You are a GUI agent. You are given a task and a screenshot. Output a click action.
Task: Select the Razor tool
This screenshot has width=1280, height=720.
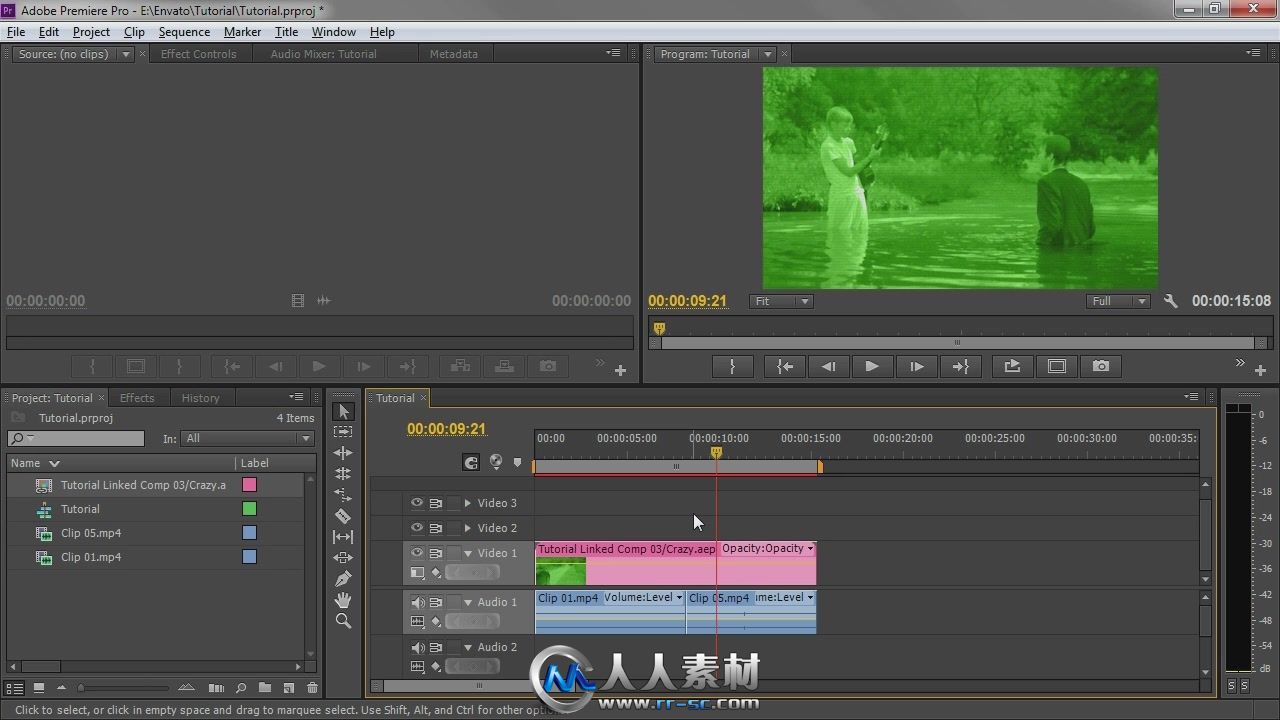tap(343, 516)
